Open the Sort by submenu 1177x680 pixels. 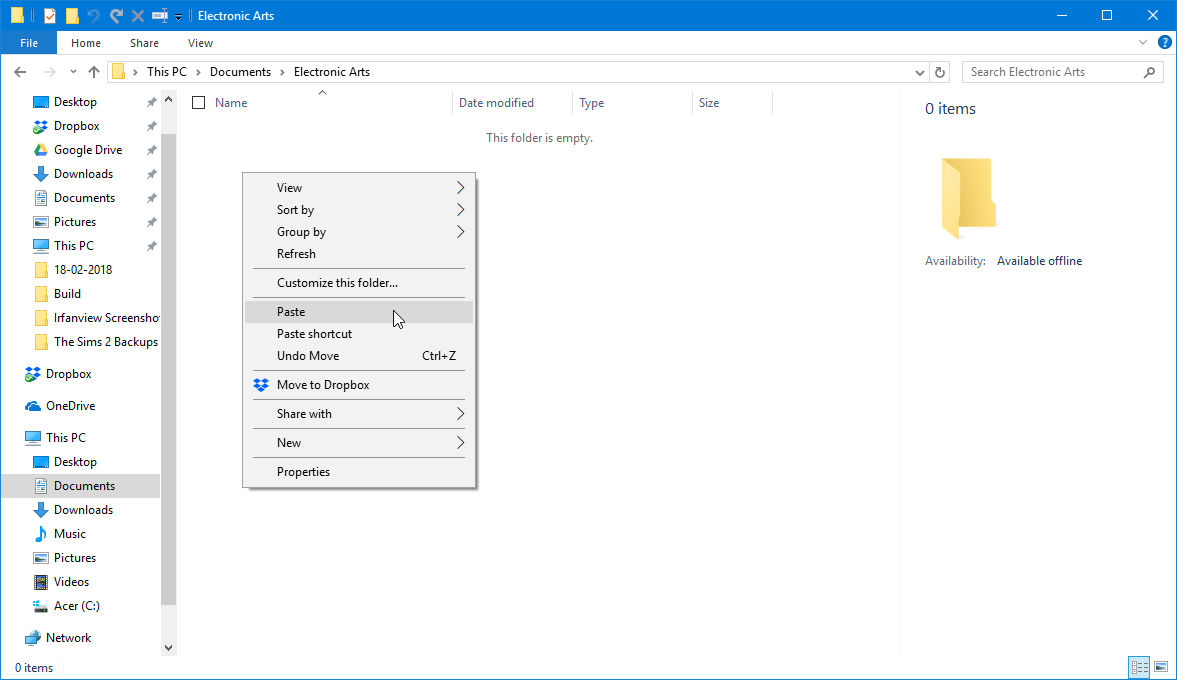[359, 210]
